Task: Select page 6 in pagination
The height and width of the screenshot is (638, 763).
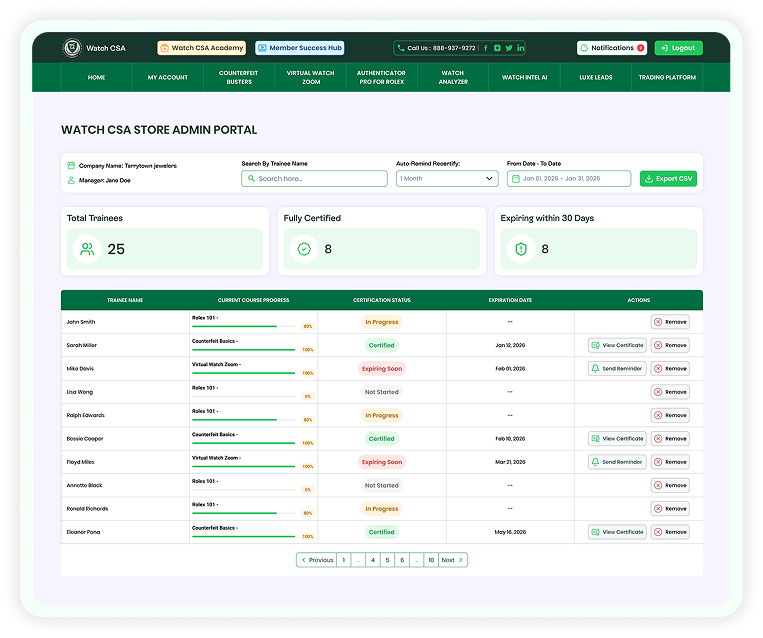Action: pyautogui.click(x=402, y=560)
